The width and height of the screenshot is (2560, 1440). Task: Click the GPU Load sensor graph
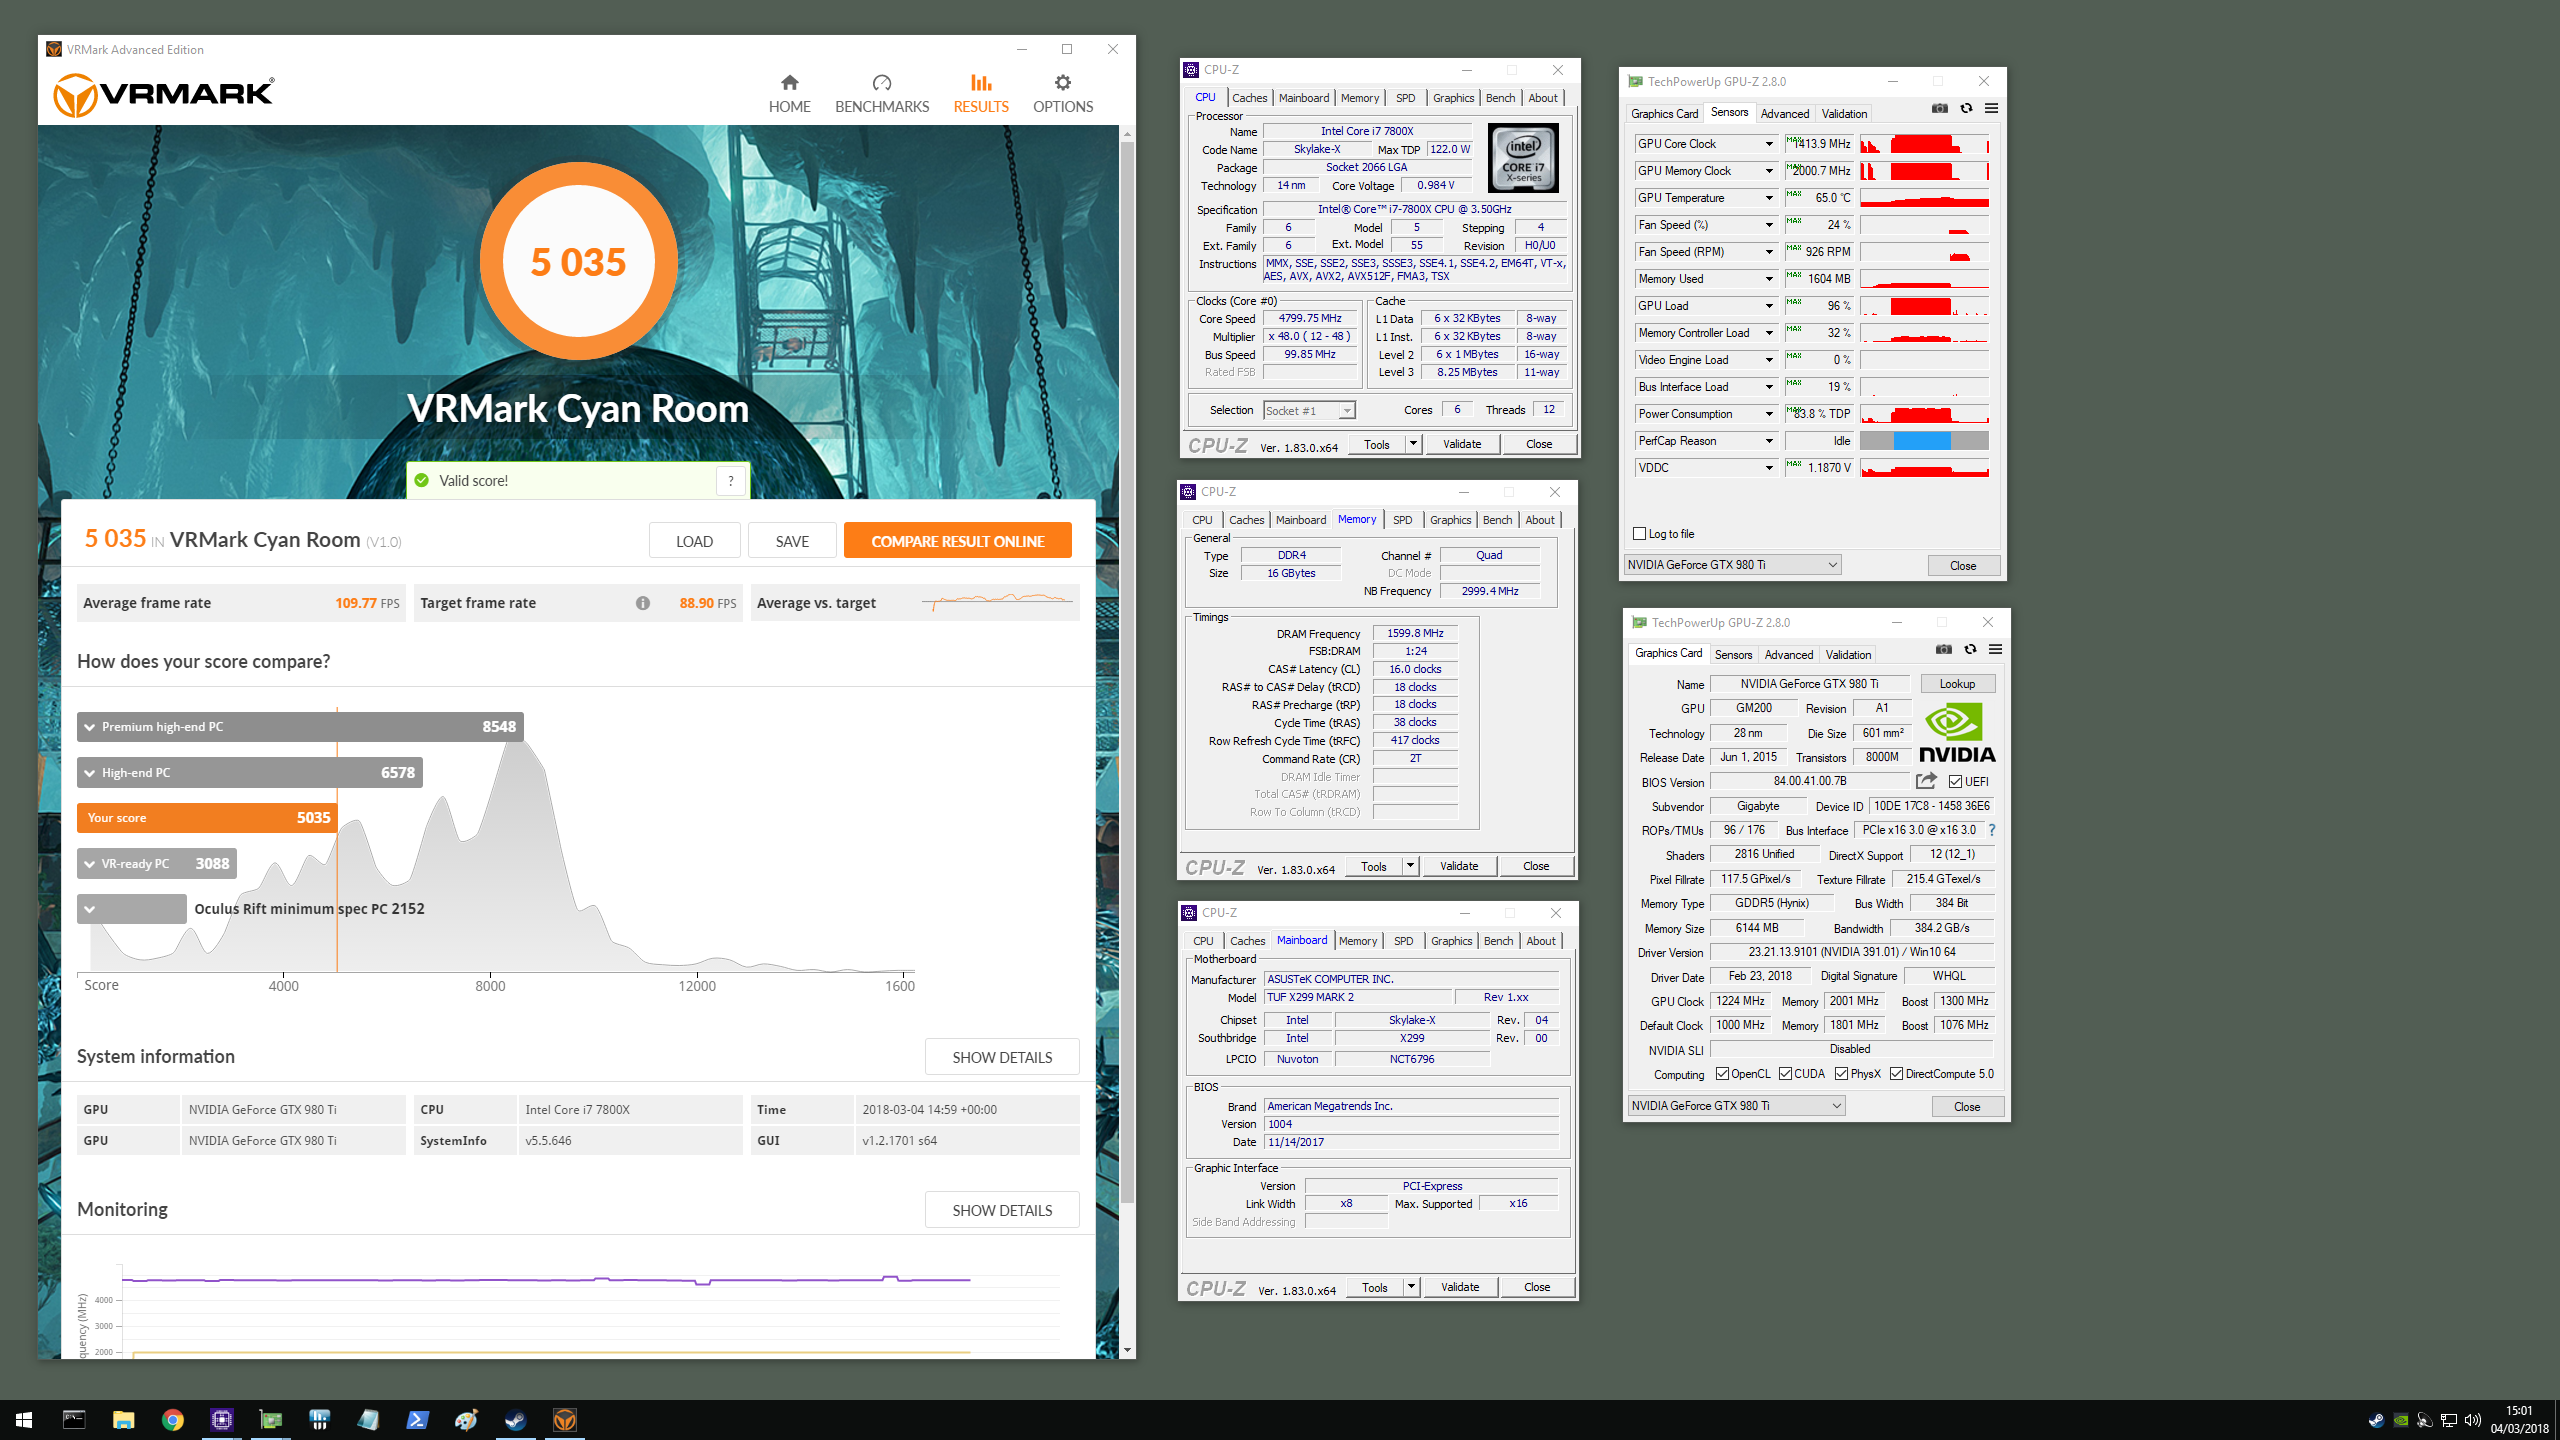pos(1924,306)
